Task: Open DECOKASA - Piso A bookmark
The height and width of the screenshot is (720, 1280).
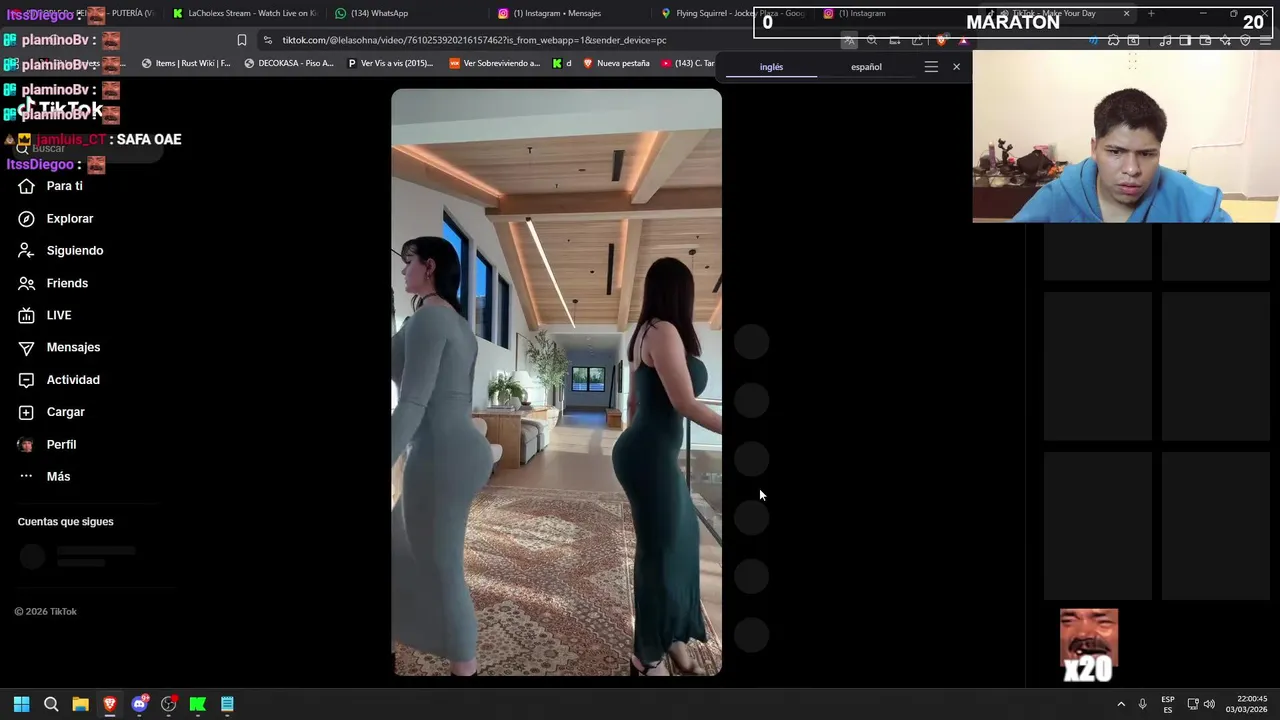Action: click(289, 63)
